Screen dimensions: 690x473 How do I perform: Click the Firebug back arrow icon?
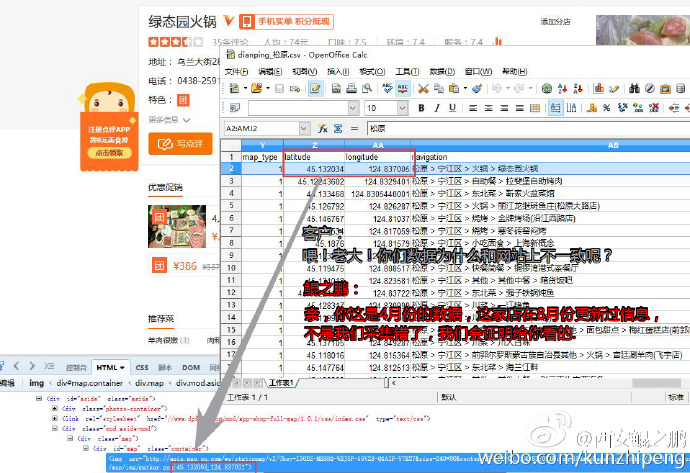tap(16, 366)
